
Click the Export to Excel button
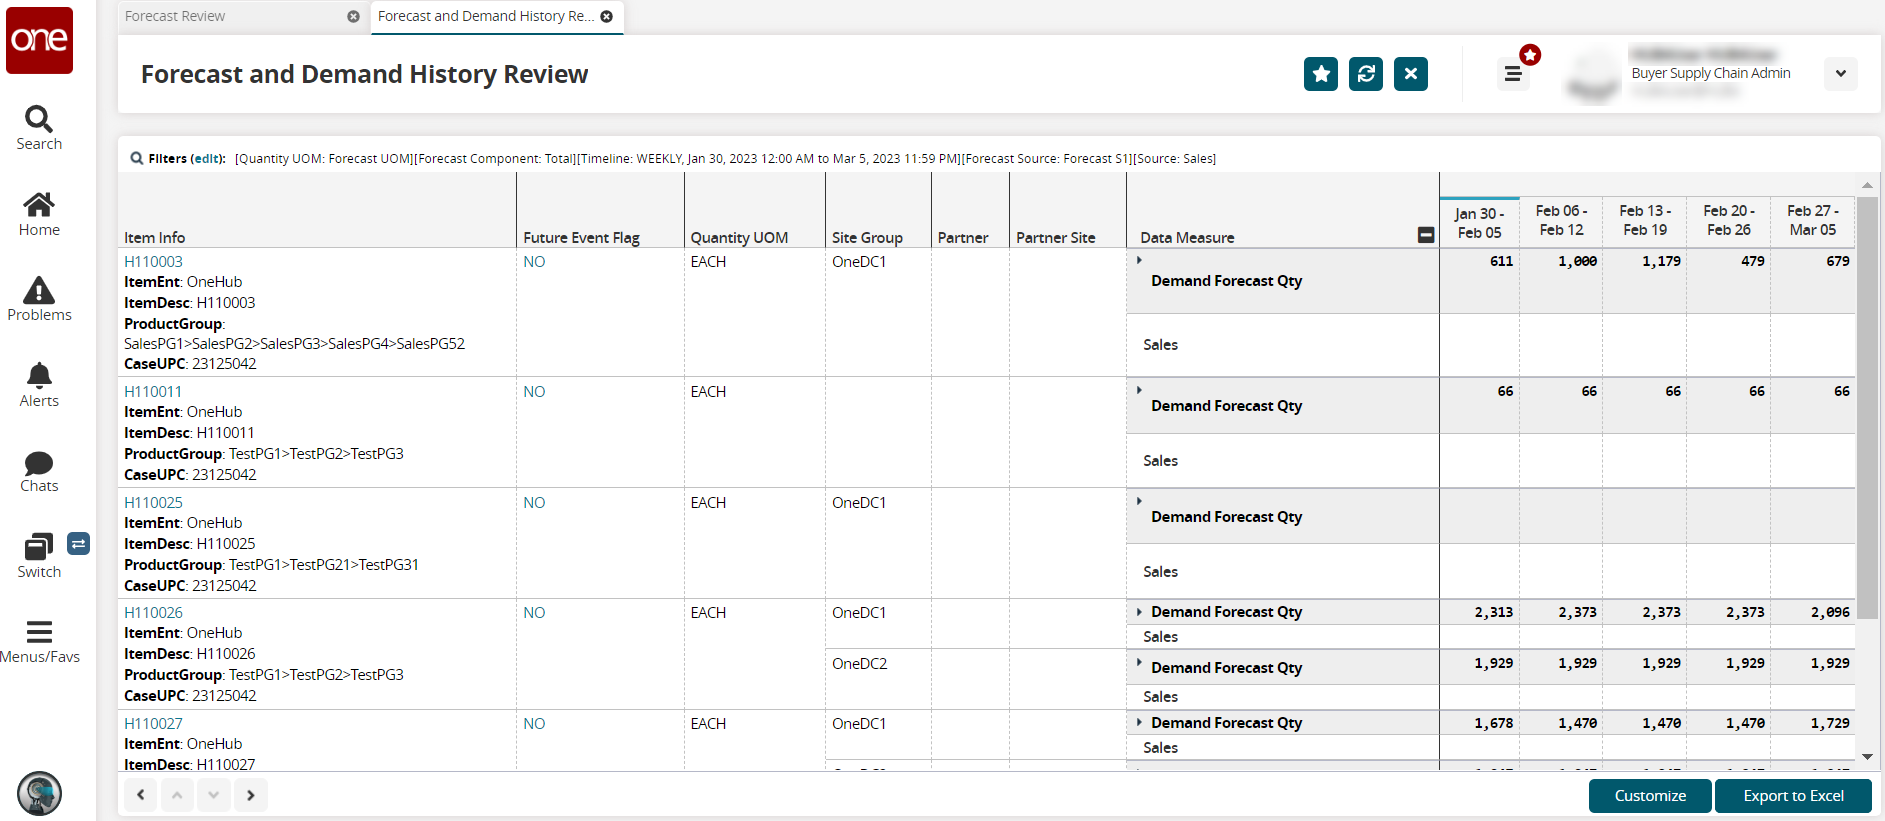pyautogui.click(x=1793, y=796)
